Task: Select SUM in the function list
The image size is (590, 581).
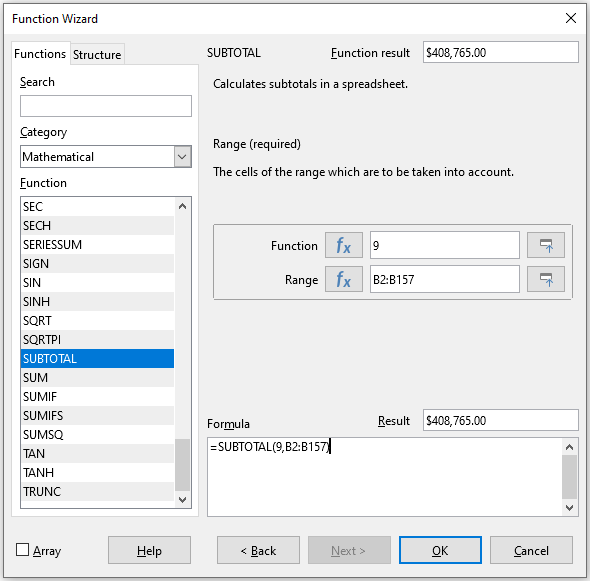Action: pyautogui.click(x=97, y=377)
